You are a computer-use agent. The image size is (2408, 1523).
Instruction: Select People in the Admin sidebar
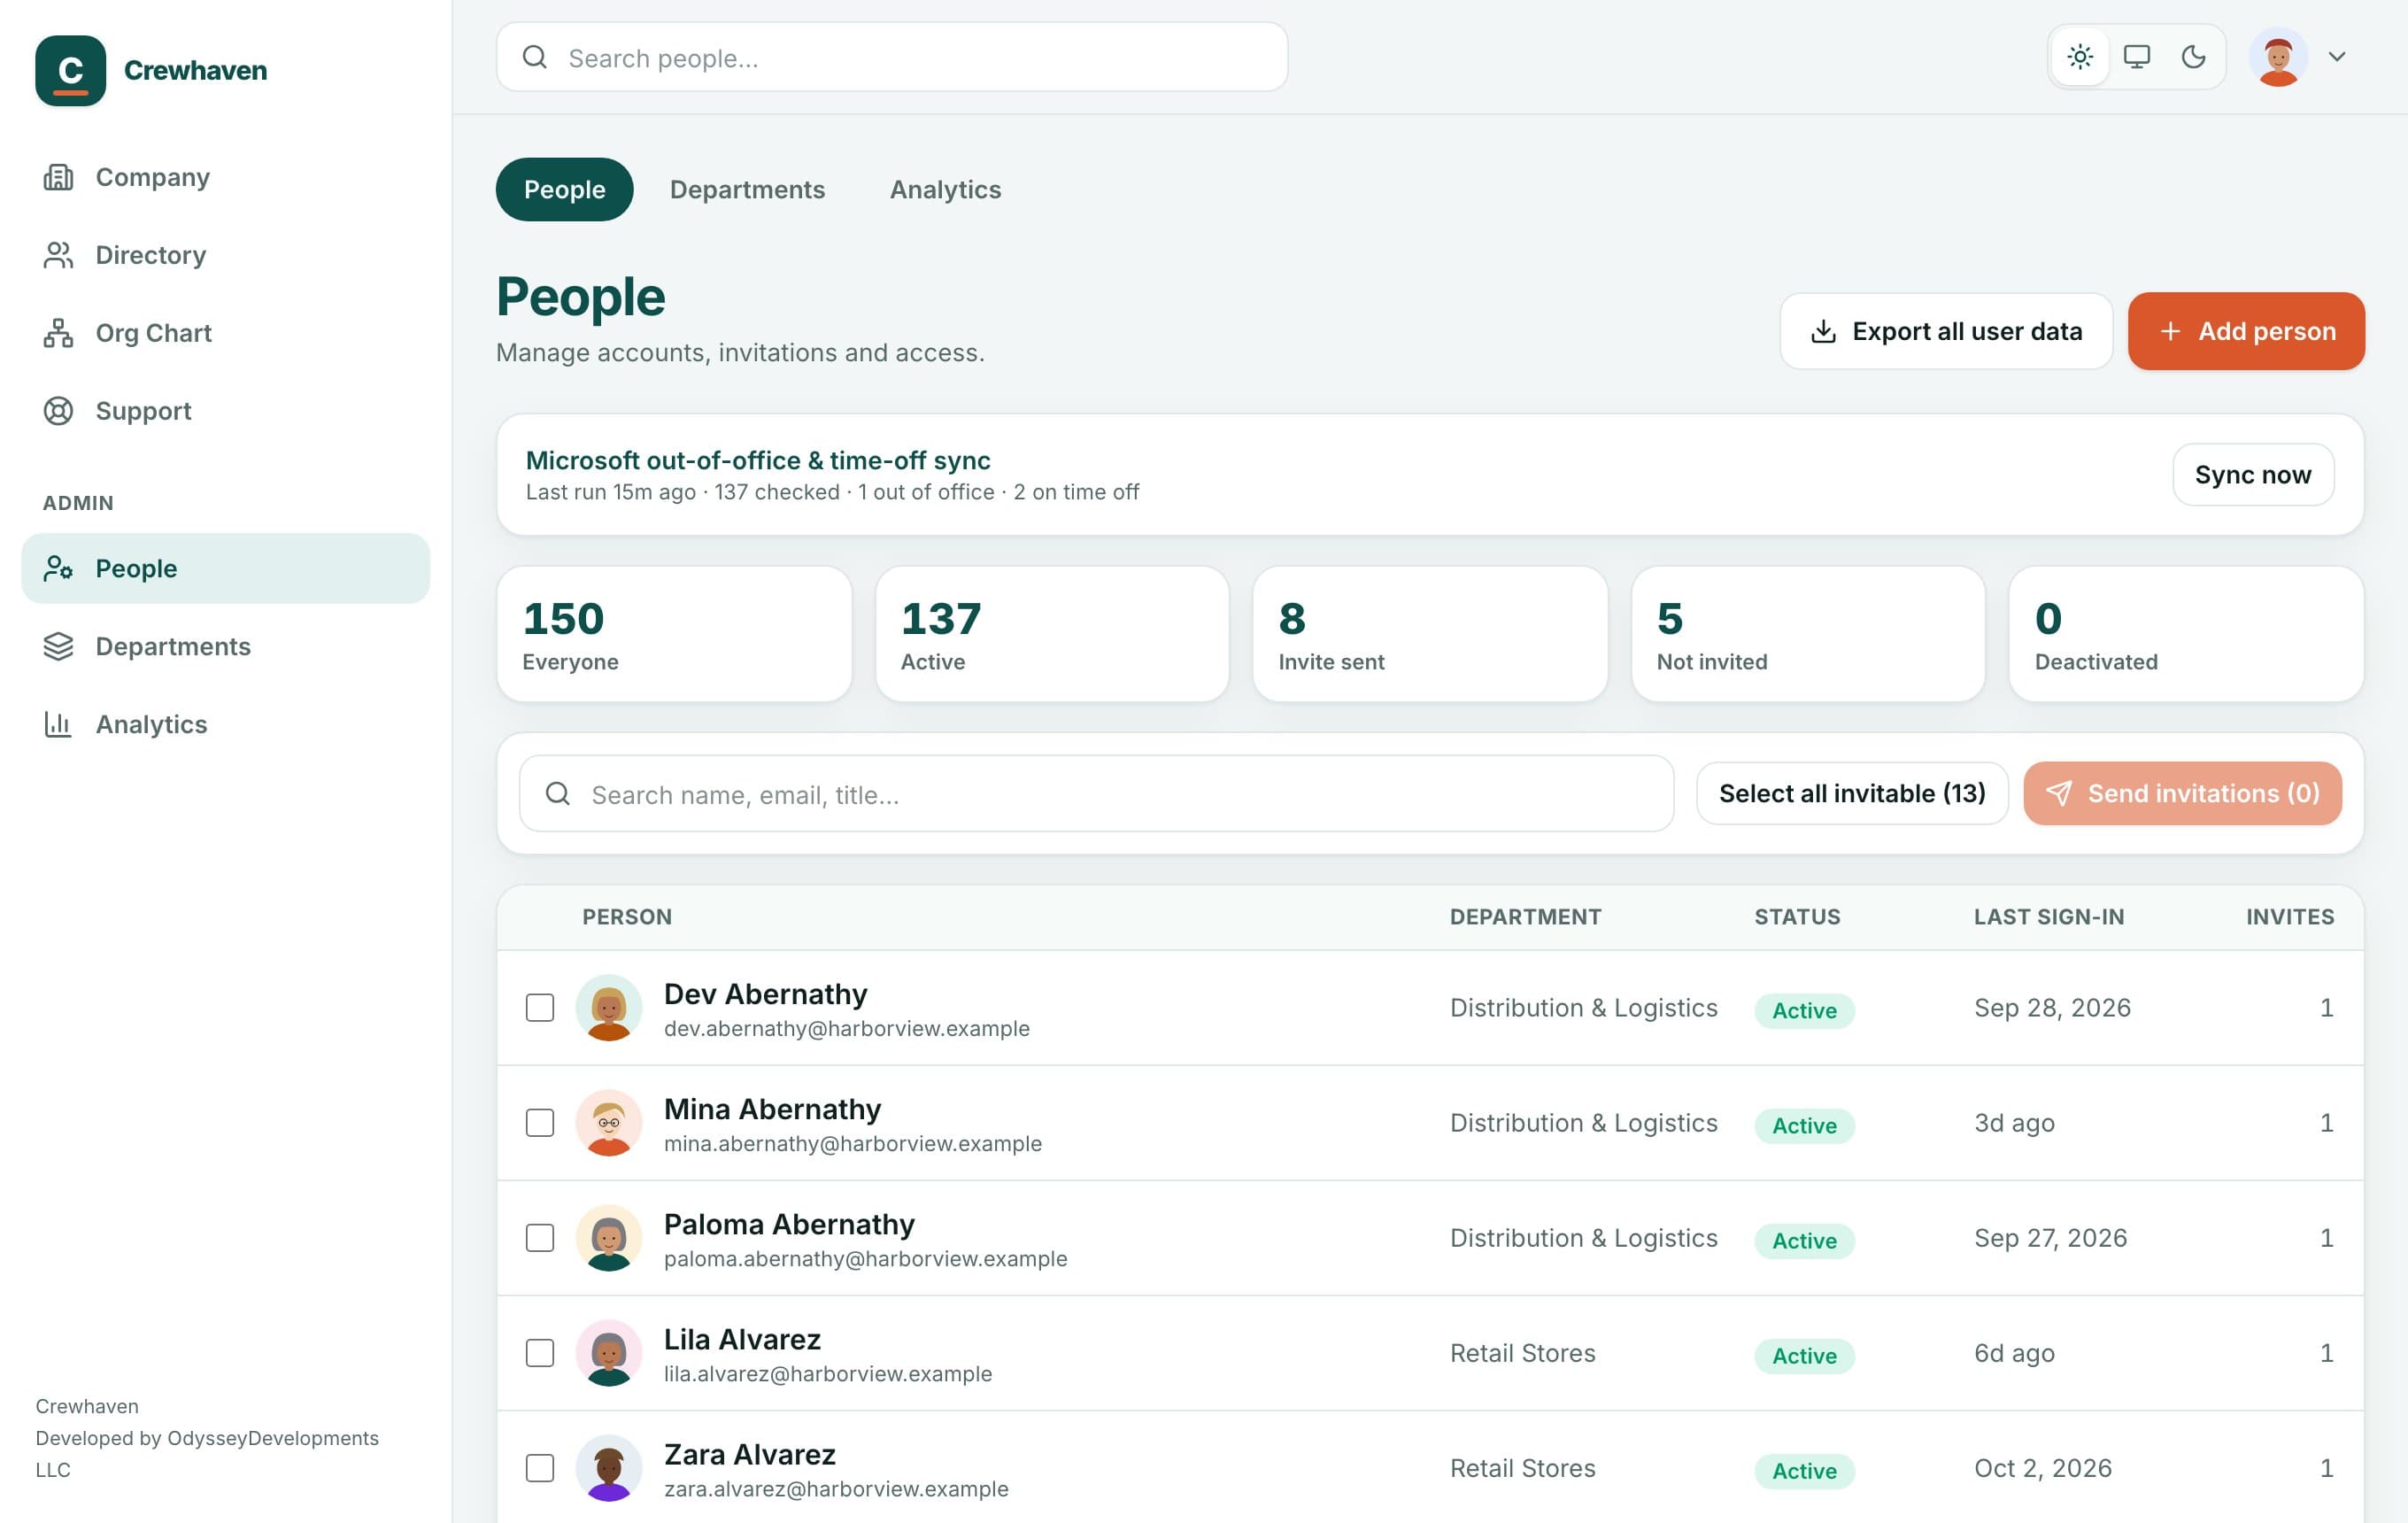coord(225,568)
